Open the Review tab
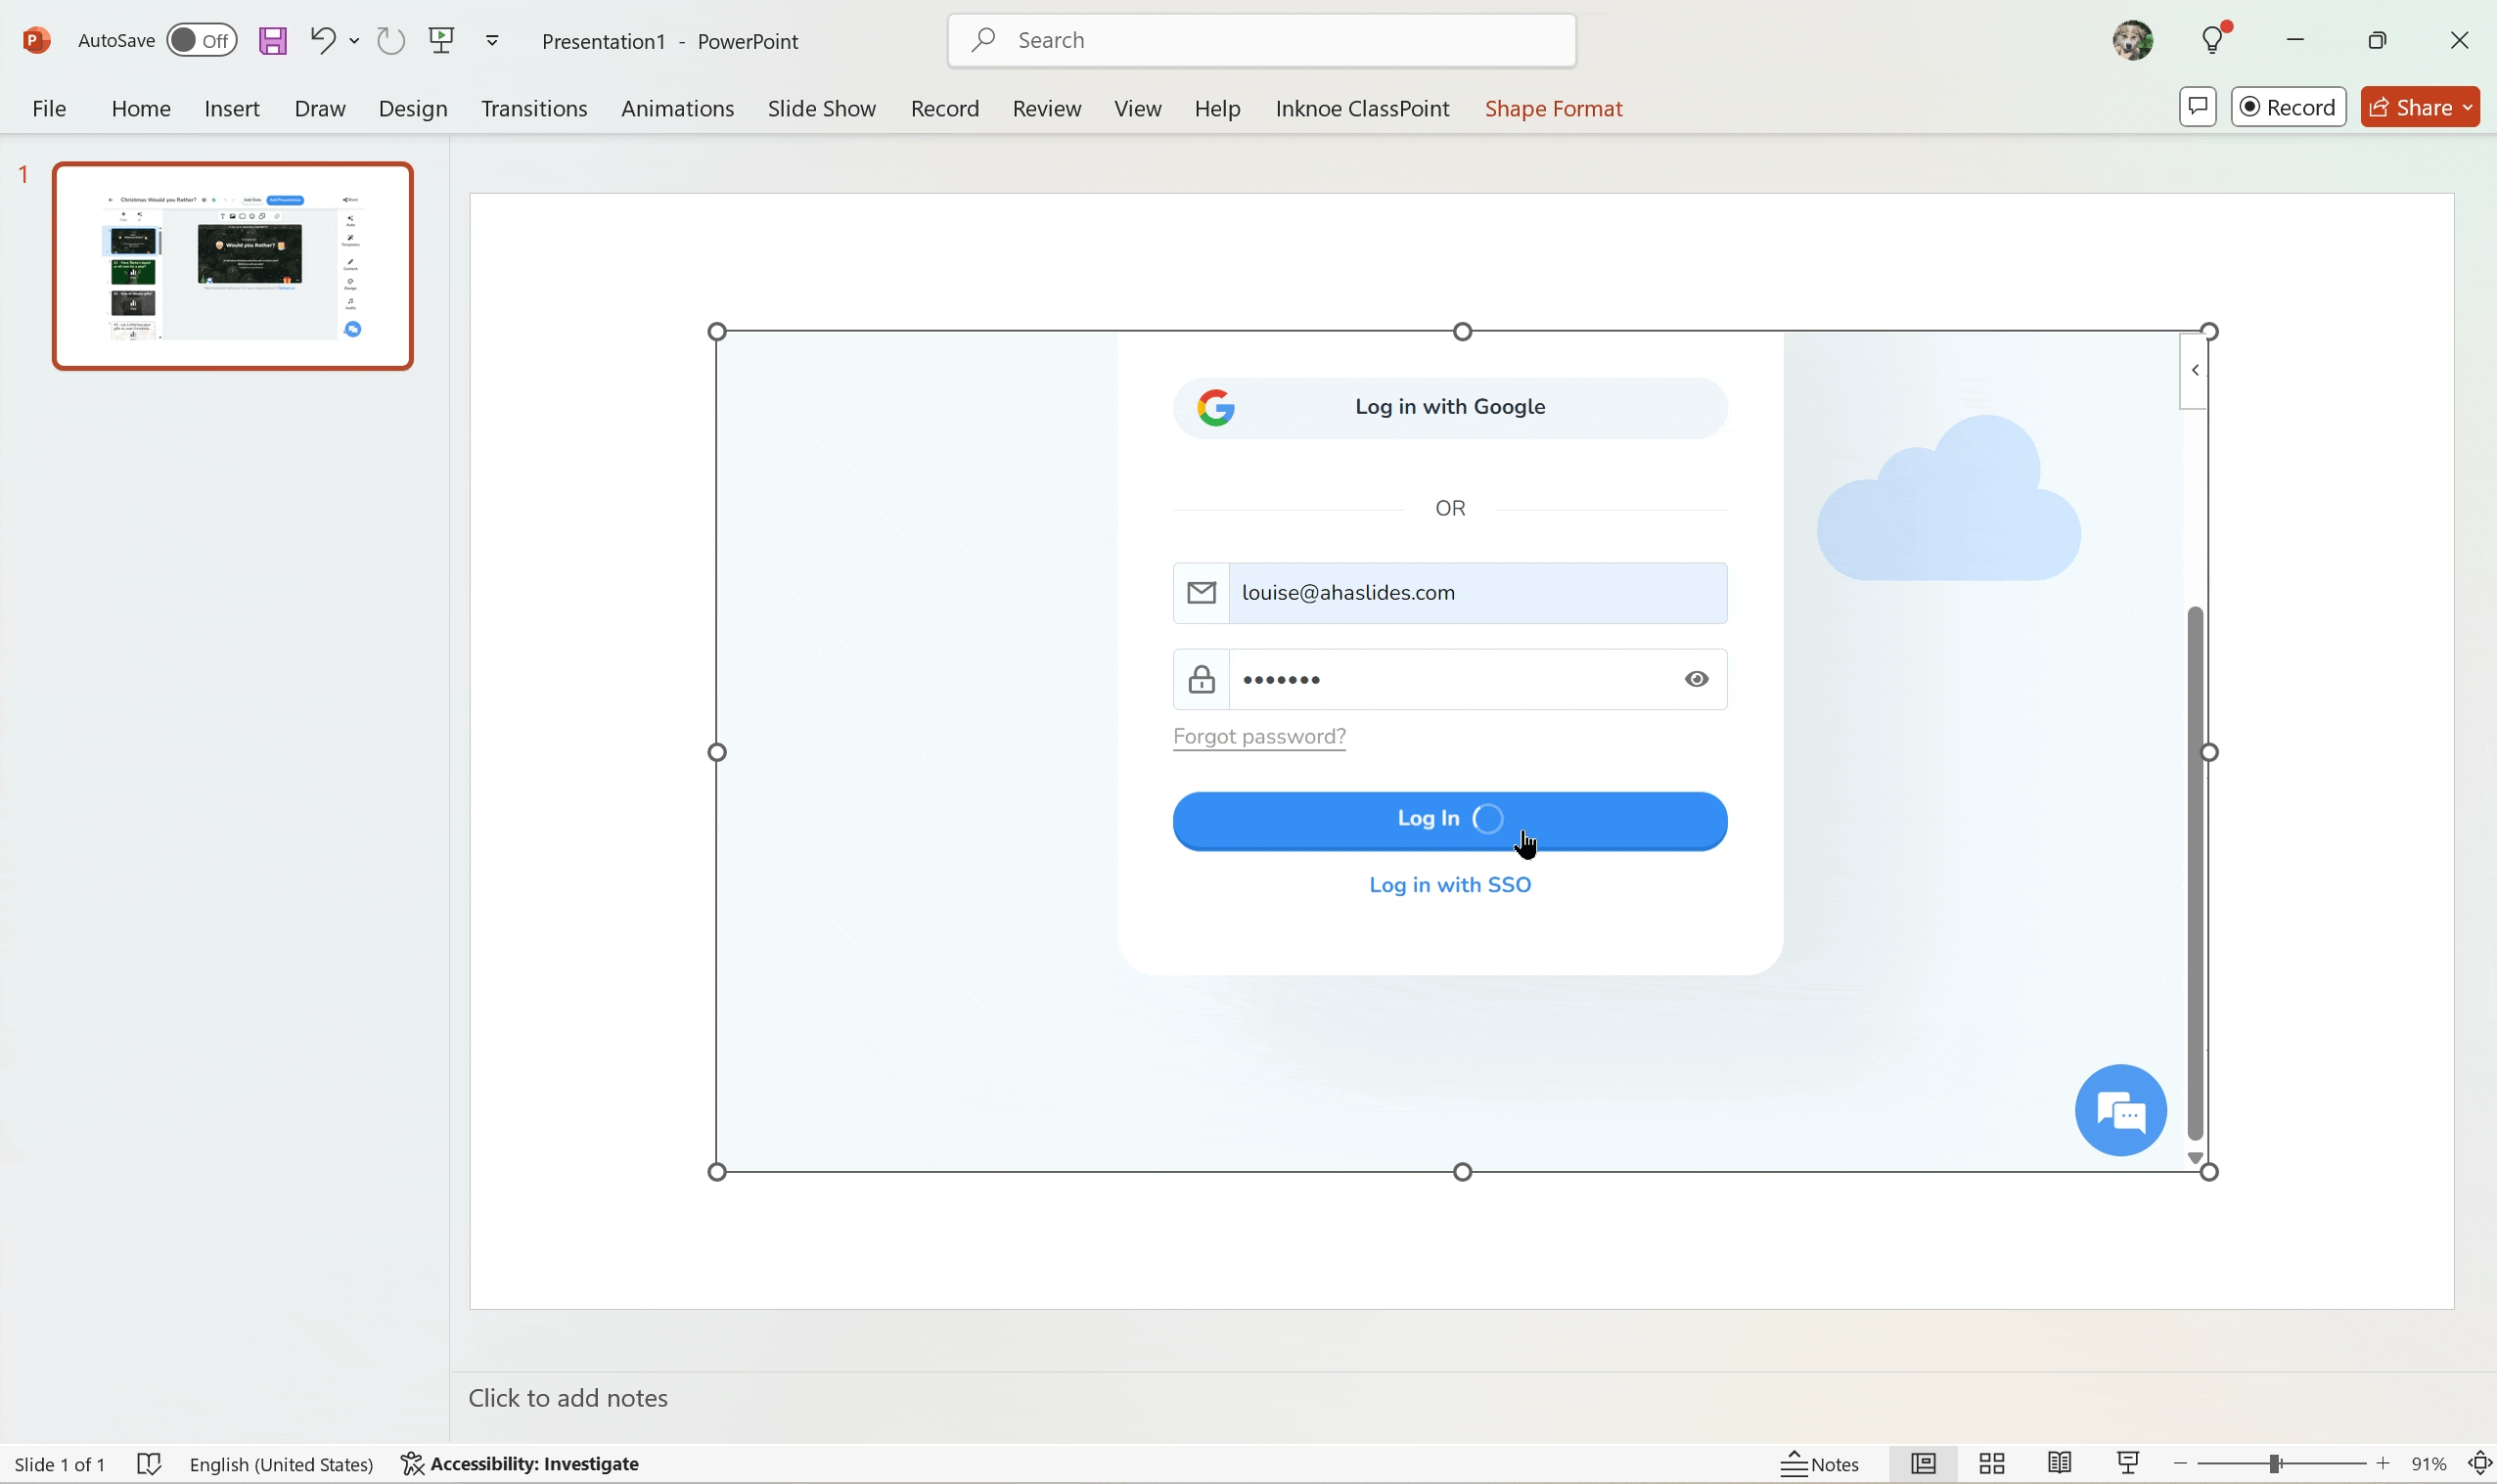The height and width of the screenshot is (1484, 2497). pyautogui.click(x=1047, y=108)
